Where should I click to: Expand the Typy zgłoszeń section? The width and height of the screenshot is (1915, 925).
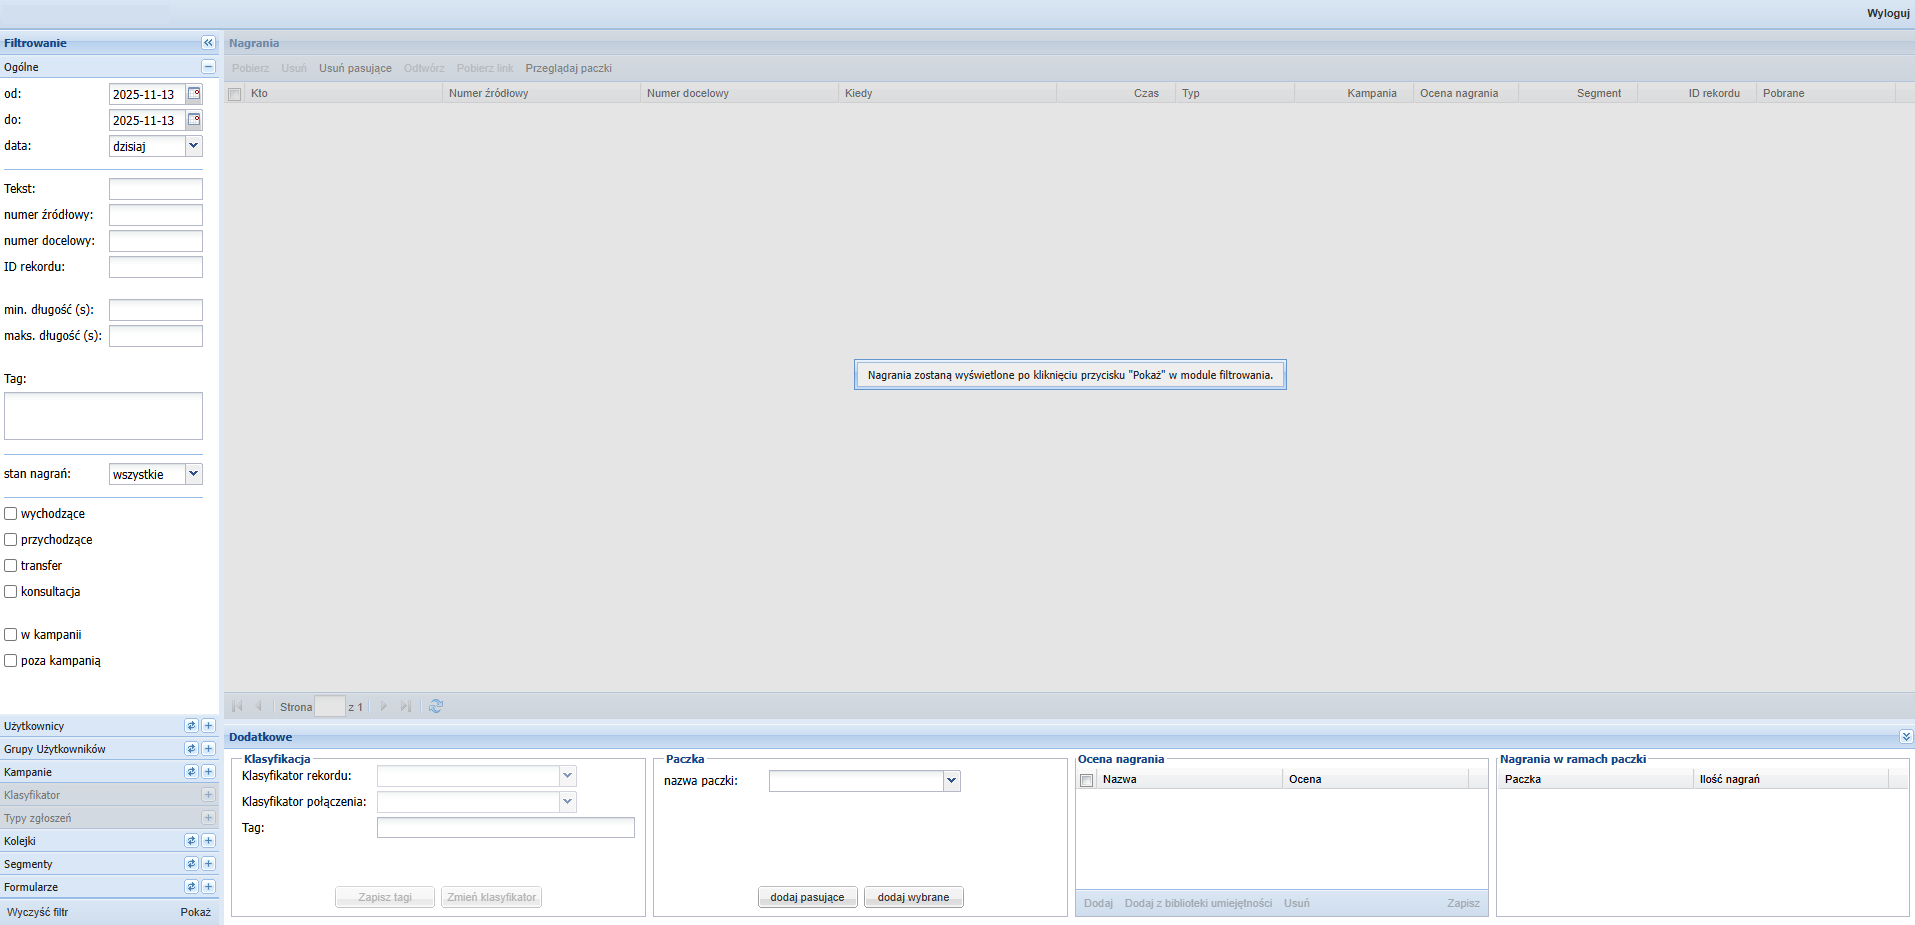click(x=208, y=818)
